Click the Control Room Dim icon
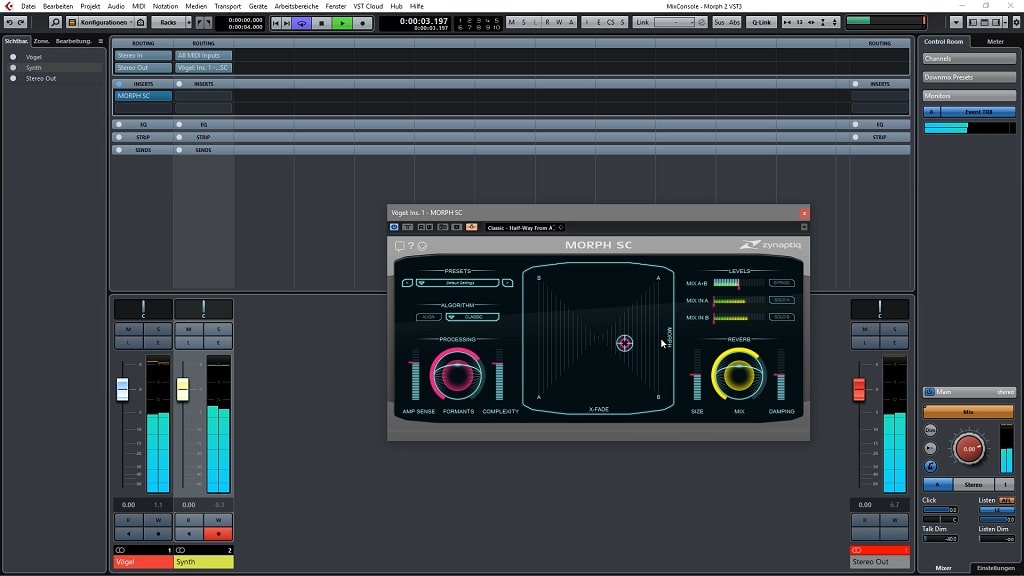 [x=931, y=430]
